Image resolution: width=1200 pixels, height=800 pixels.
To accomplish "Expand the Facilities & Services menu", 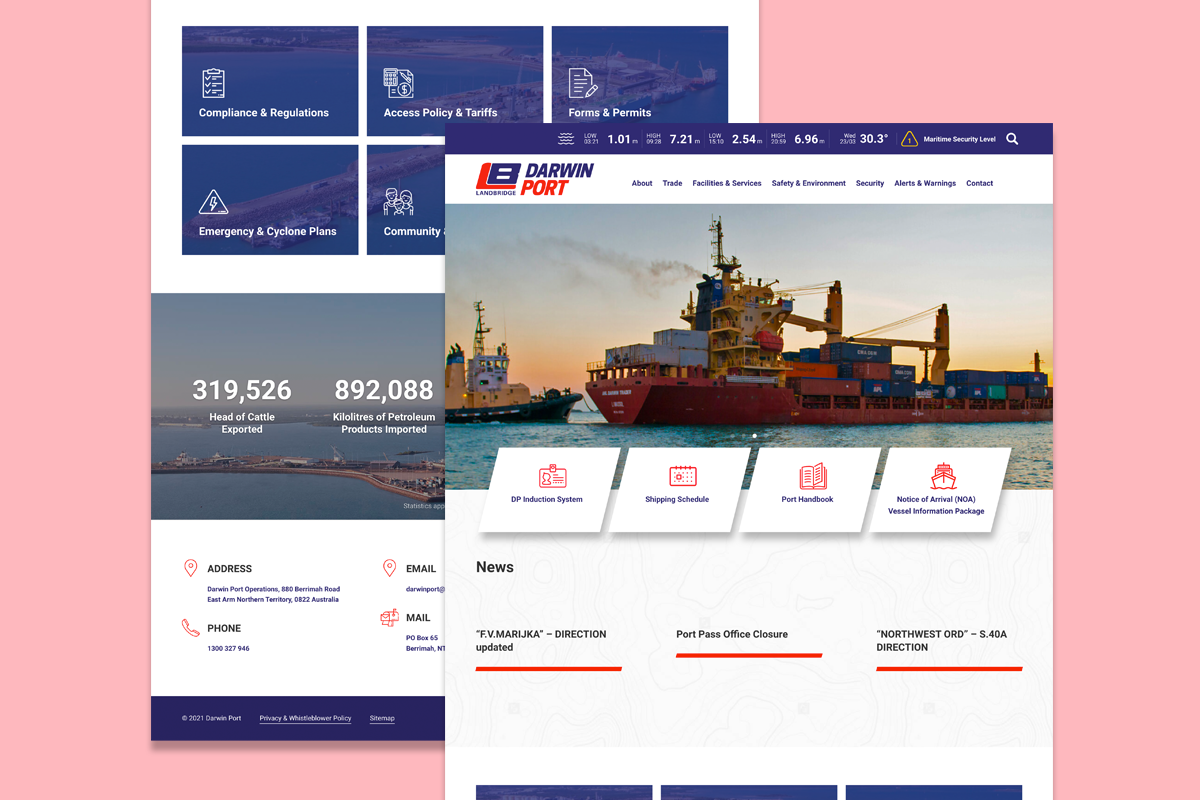I will 727,184.
